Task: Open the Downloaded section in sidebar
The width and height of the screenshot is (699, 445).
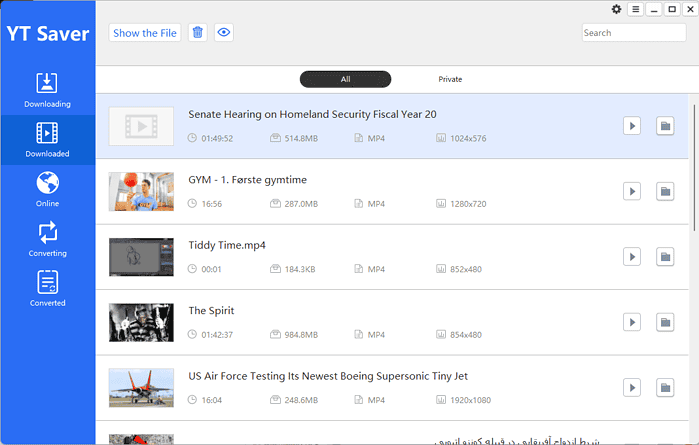Action: 47,140
